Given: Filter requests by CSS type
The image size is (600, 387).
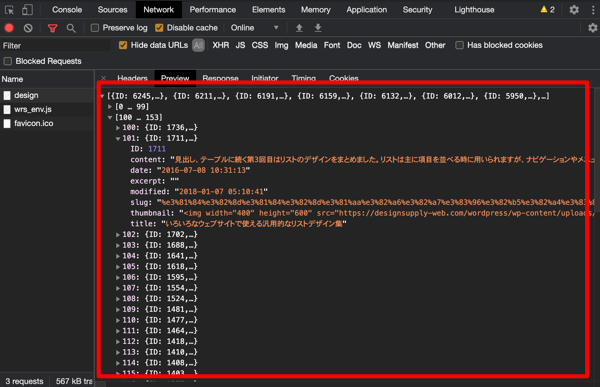Looking at the screenshot, I should 260,45.
